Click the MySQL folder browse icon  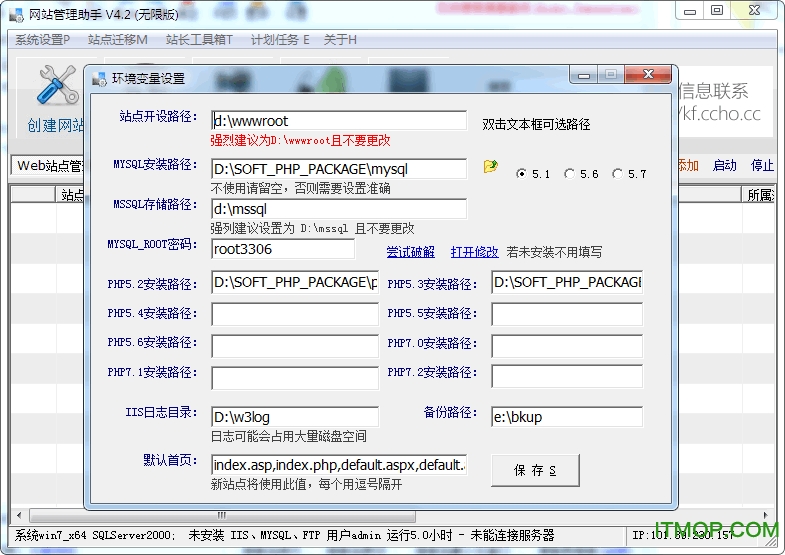pyautogui.click(x=491, y=166)
